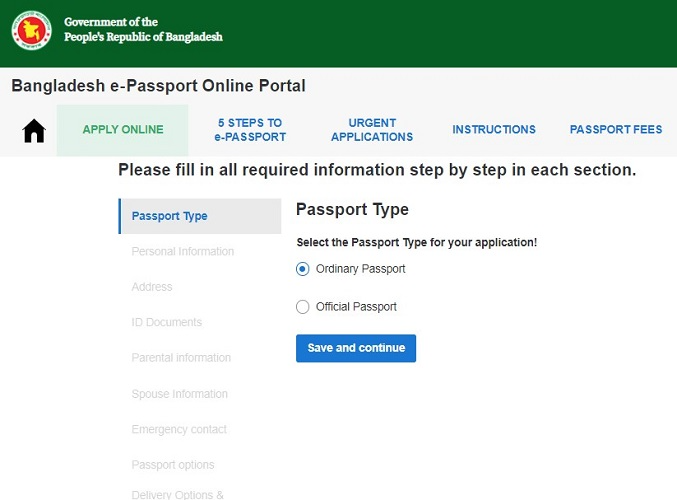
Task: Open Parental information section
Action: (181, 358)
